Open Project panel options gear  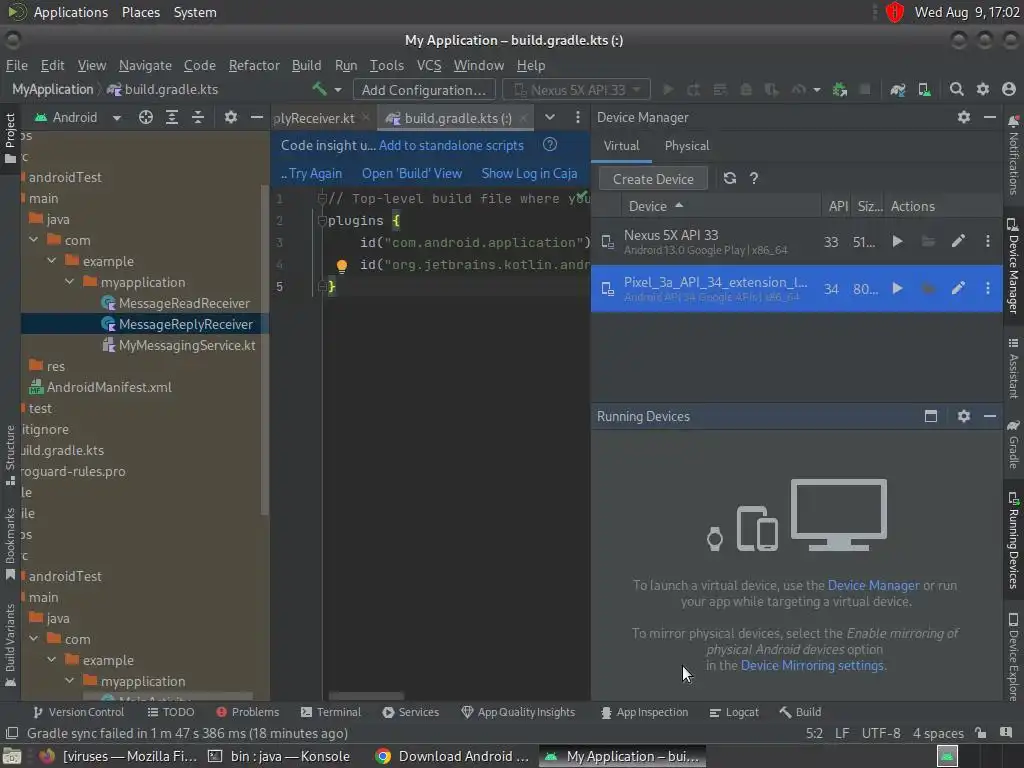(x=231, y=117)
